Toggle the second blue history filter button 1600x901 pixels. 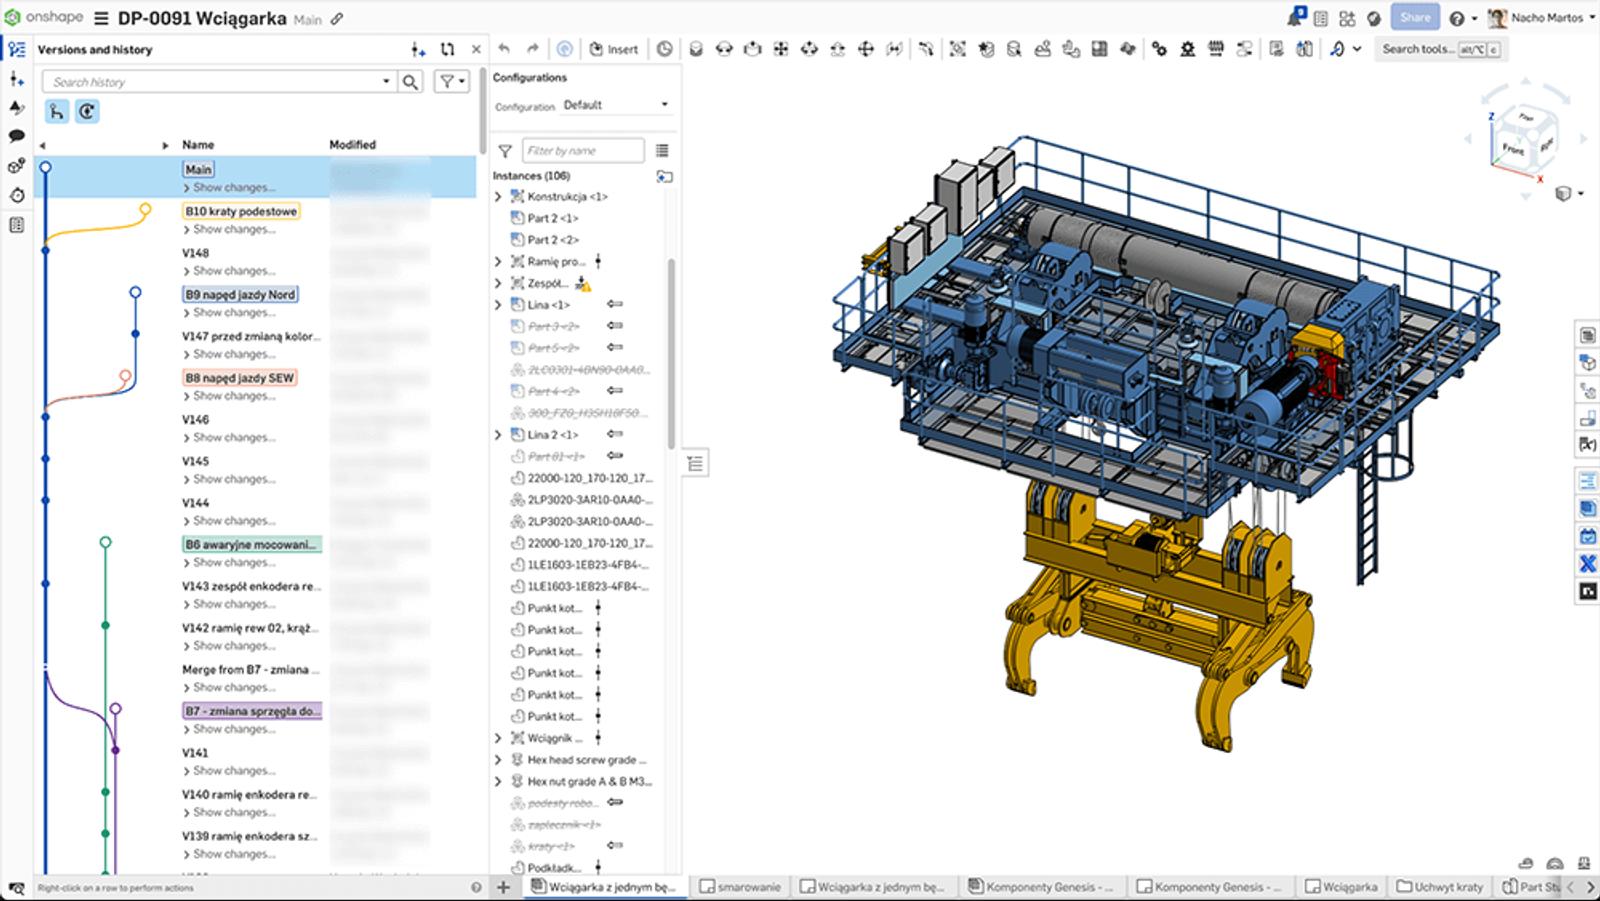coord(87,112)
